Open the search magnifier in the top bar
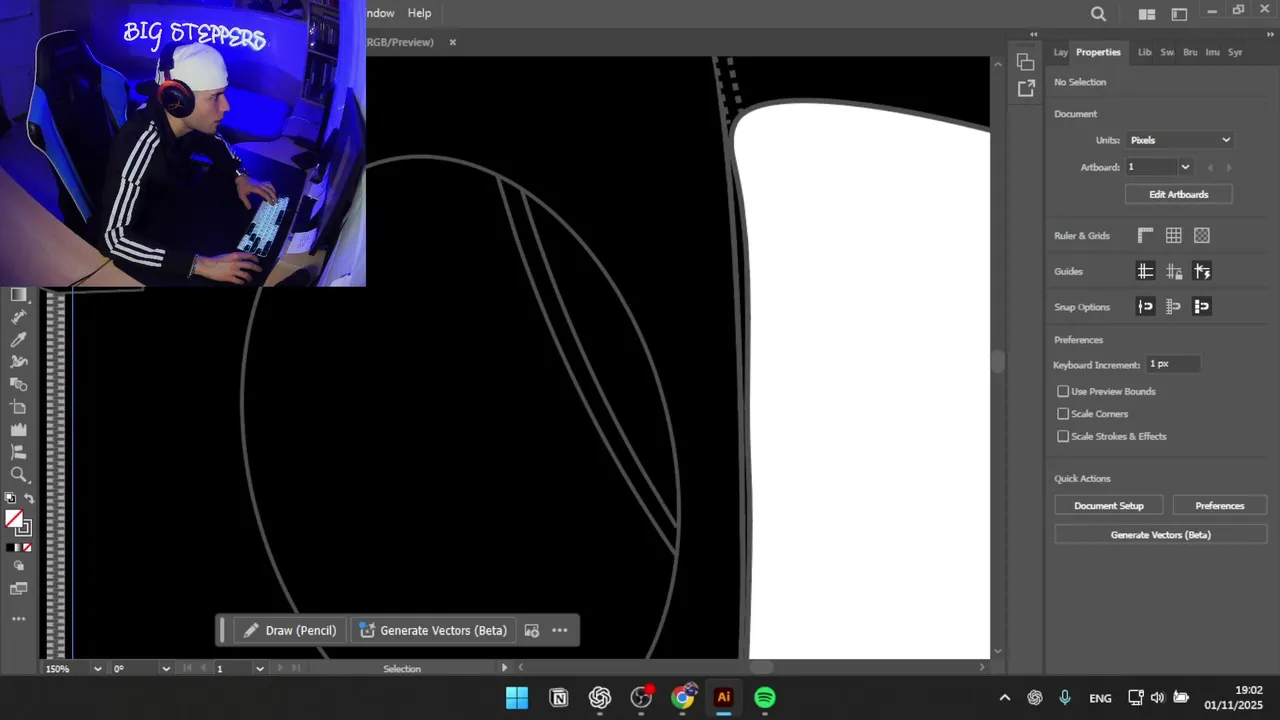Viewport: 1280px width, 720px height. (1098, 14)
